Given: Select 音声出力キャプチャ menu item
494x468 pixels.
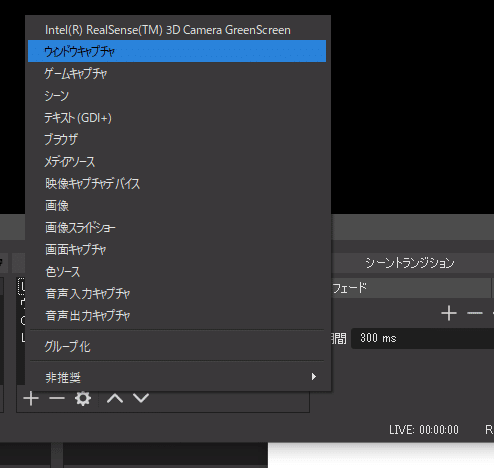Looking at the screenshot, I should click(x=177, y=315).
